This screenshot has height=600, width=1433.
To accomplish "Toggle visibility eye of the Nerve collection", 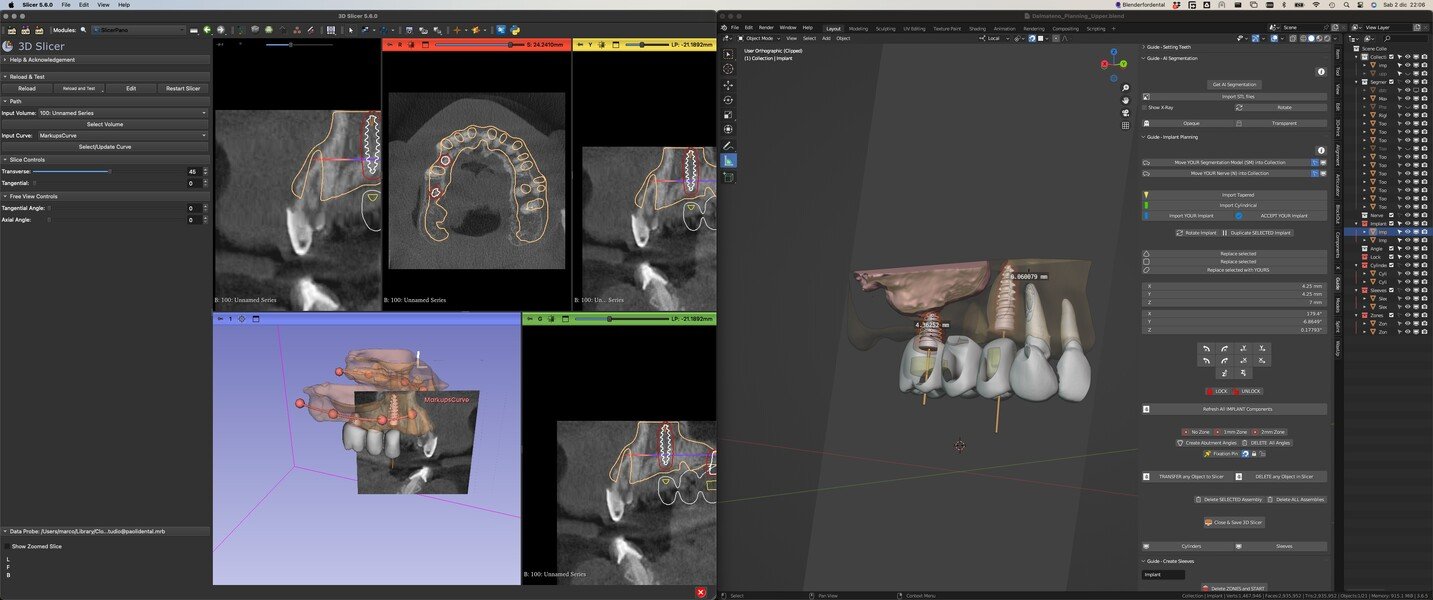I will pyautogui.click(x=1407, y=215).
